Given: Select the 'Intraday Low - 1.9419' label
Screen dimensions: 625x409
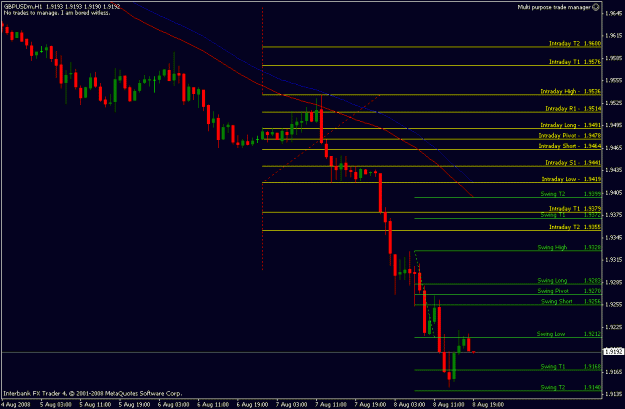Looking at the screenshot, I should (x=571, y=179).
